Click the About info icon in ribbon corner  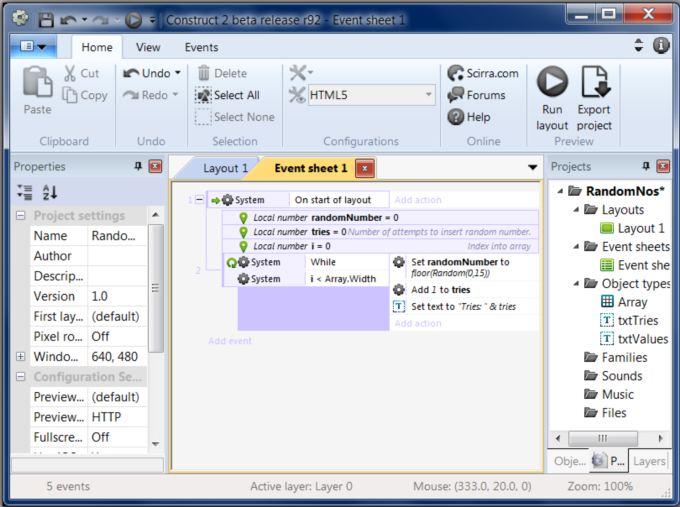pos(661,45)
